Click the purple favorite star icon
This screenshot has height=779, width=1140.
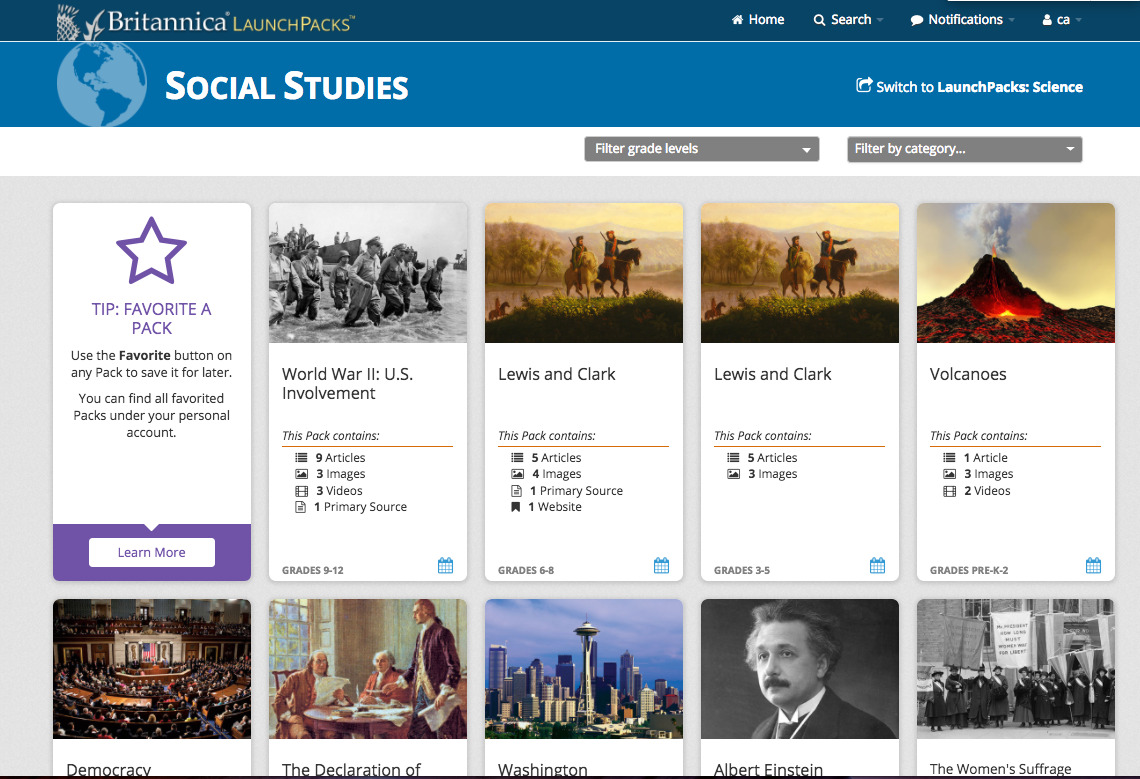[151, 251]
